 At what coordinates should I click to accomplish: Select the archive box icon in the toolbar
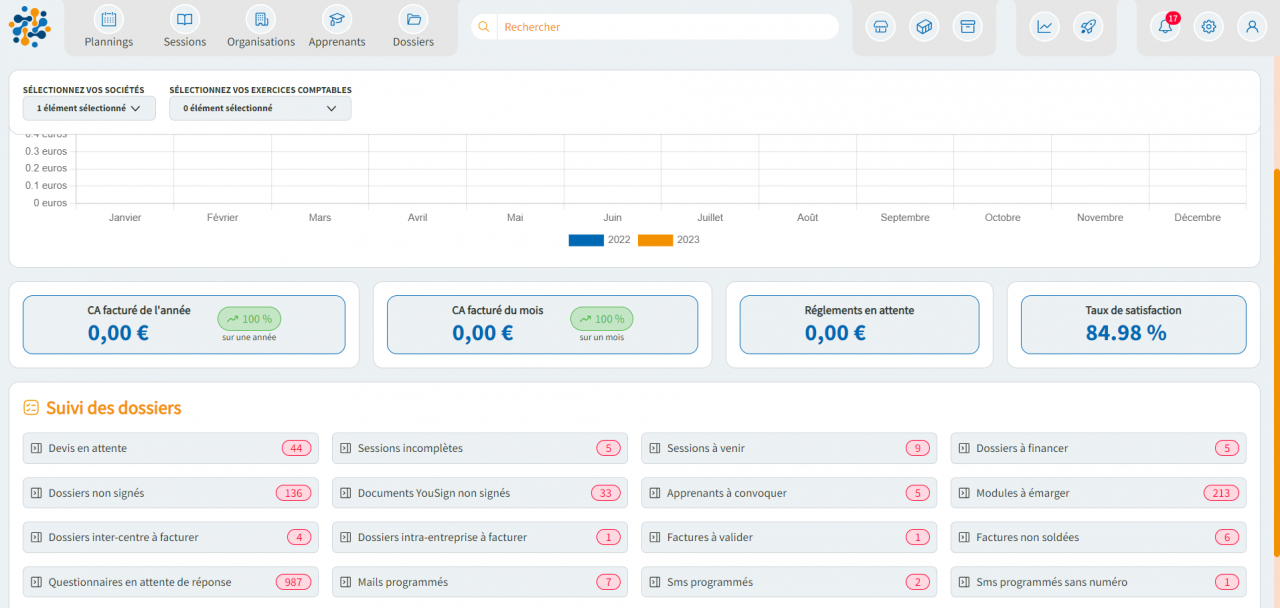coord(967,27)
